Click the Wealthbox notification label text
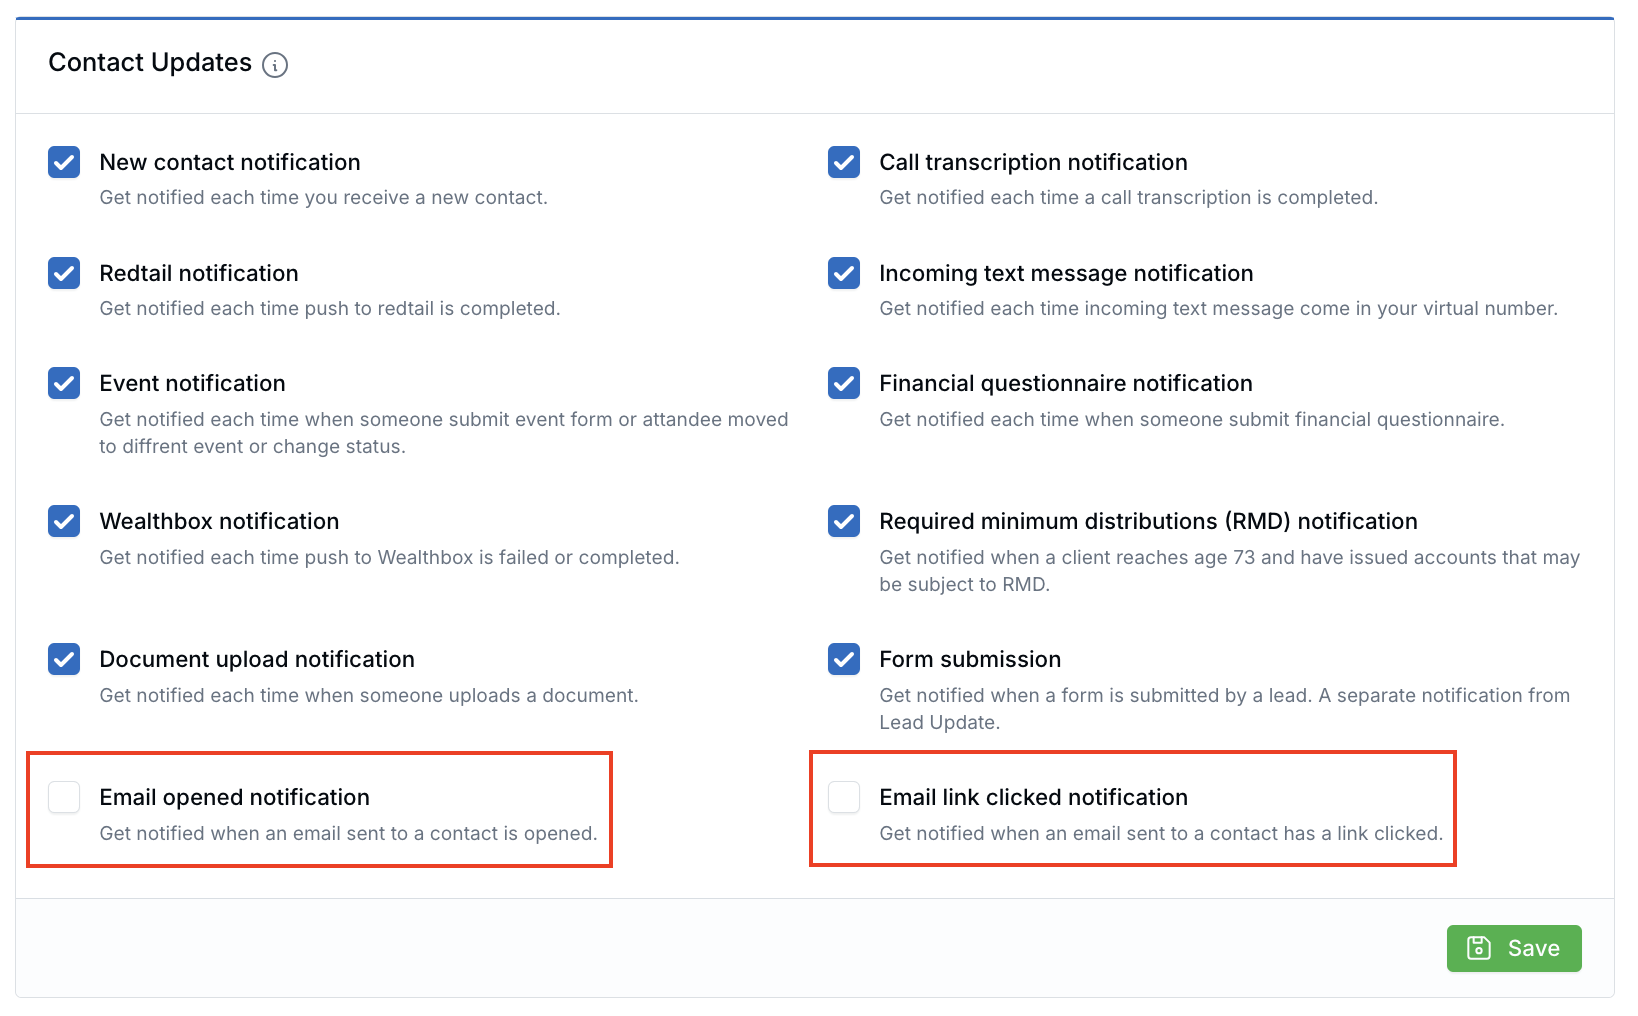 220,521
